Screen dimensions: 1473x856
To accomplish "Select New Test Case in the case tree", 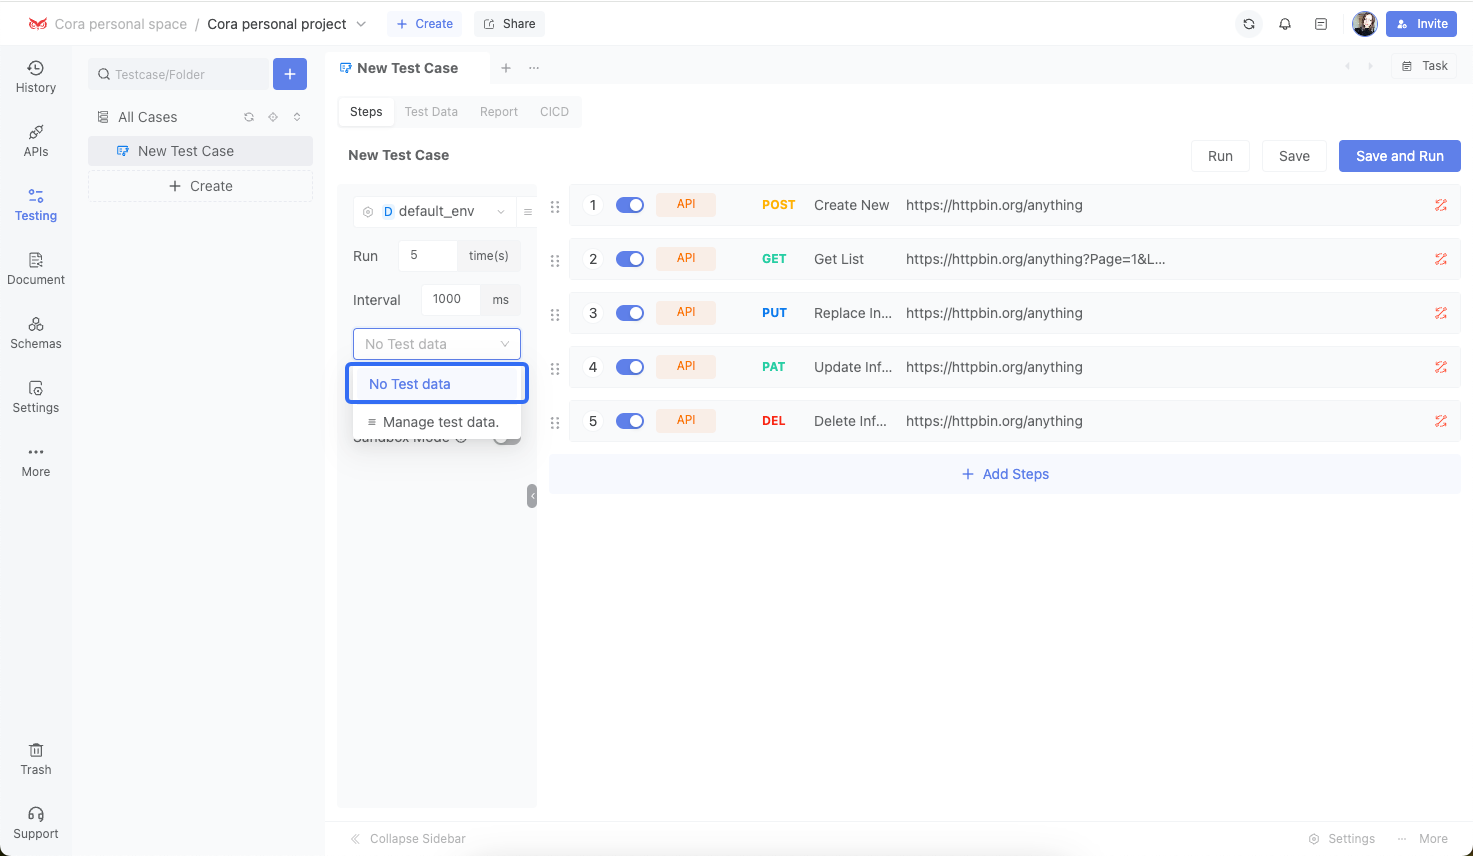I will pyautogui.click(x=200, y=151).
